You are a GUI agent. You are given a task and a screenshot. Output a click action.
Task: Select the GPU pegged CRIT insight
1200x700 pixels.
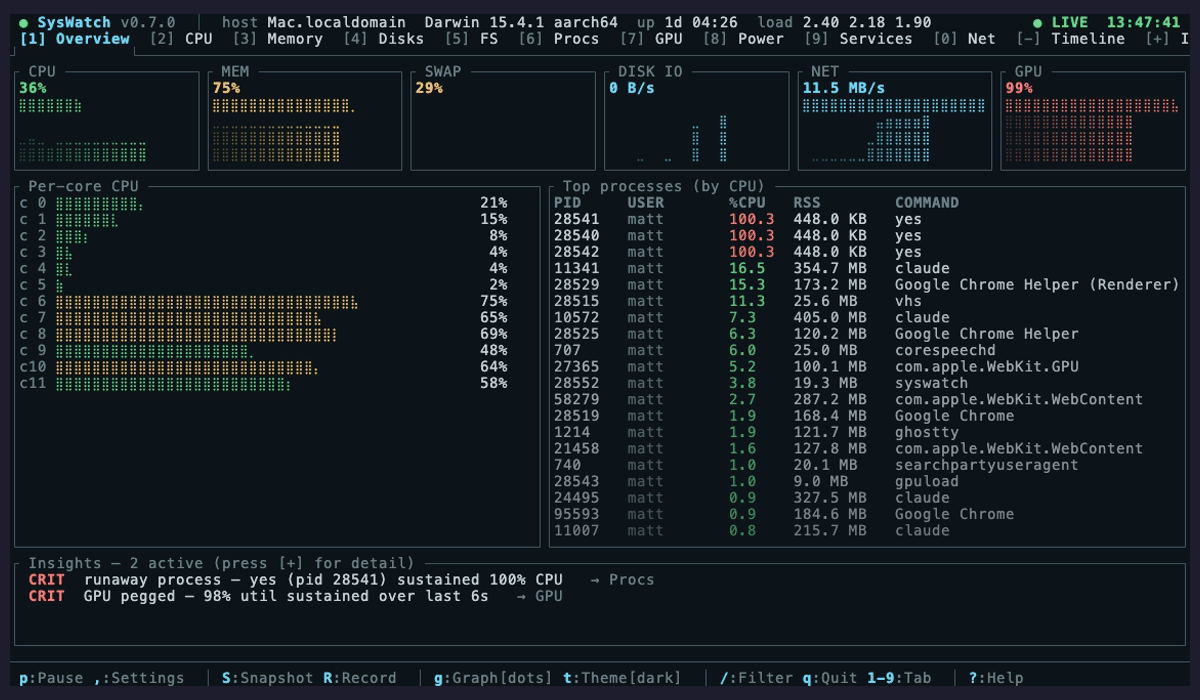295,596
